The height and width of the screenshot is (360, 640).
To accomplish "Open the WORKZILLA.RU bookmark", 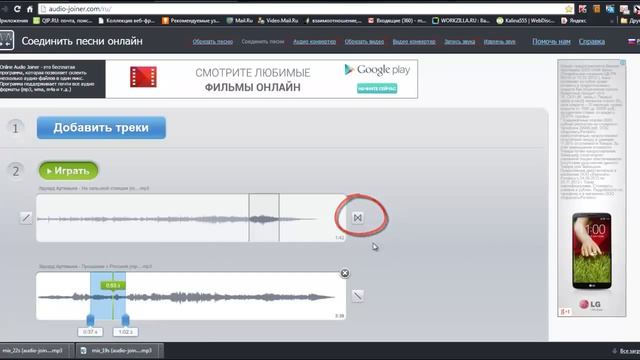I will [x=461, y=20].
